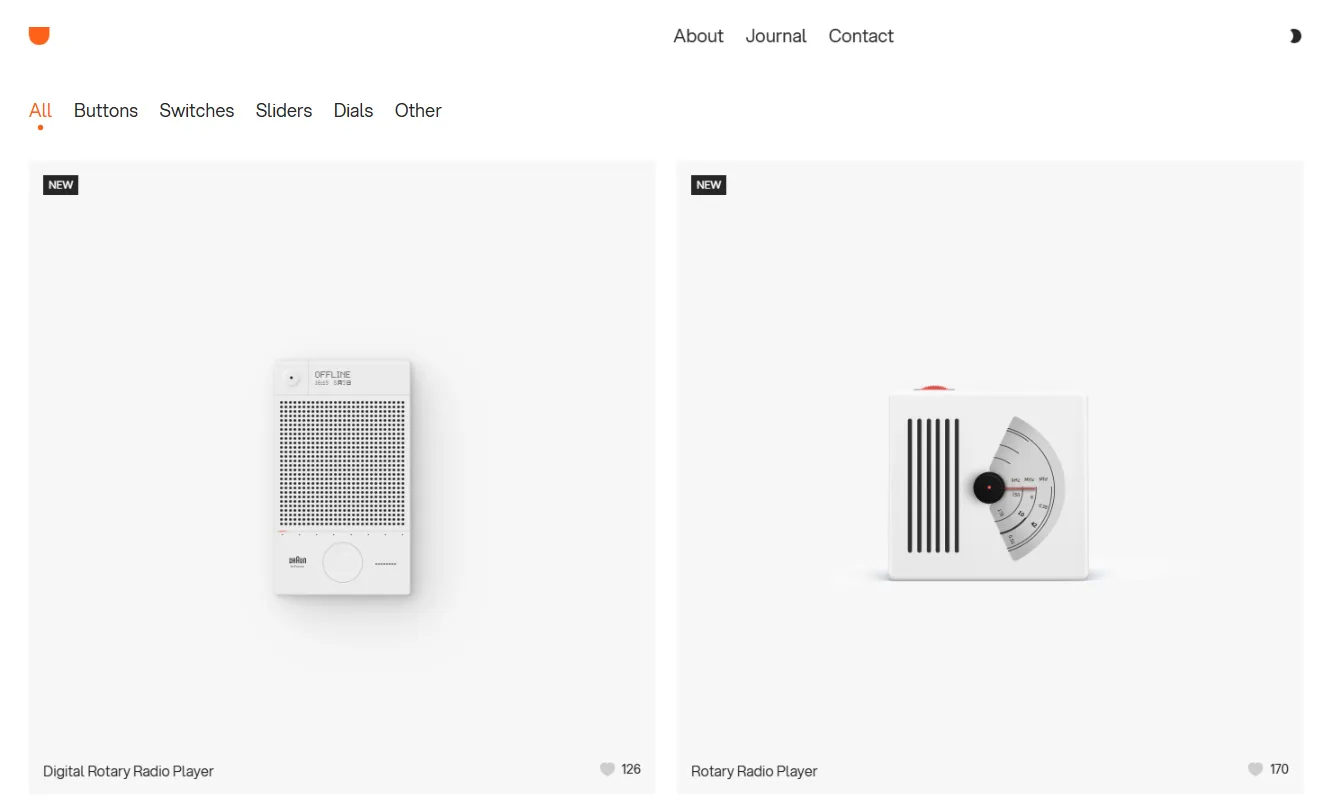This screenshot has height=810, width=1332.
Task: Like the Rotary Radio Player with the heart icon
Action: [x=1255, y=769]
